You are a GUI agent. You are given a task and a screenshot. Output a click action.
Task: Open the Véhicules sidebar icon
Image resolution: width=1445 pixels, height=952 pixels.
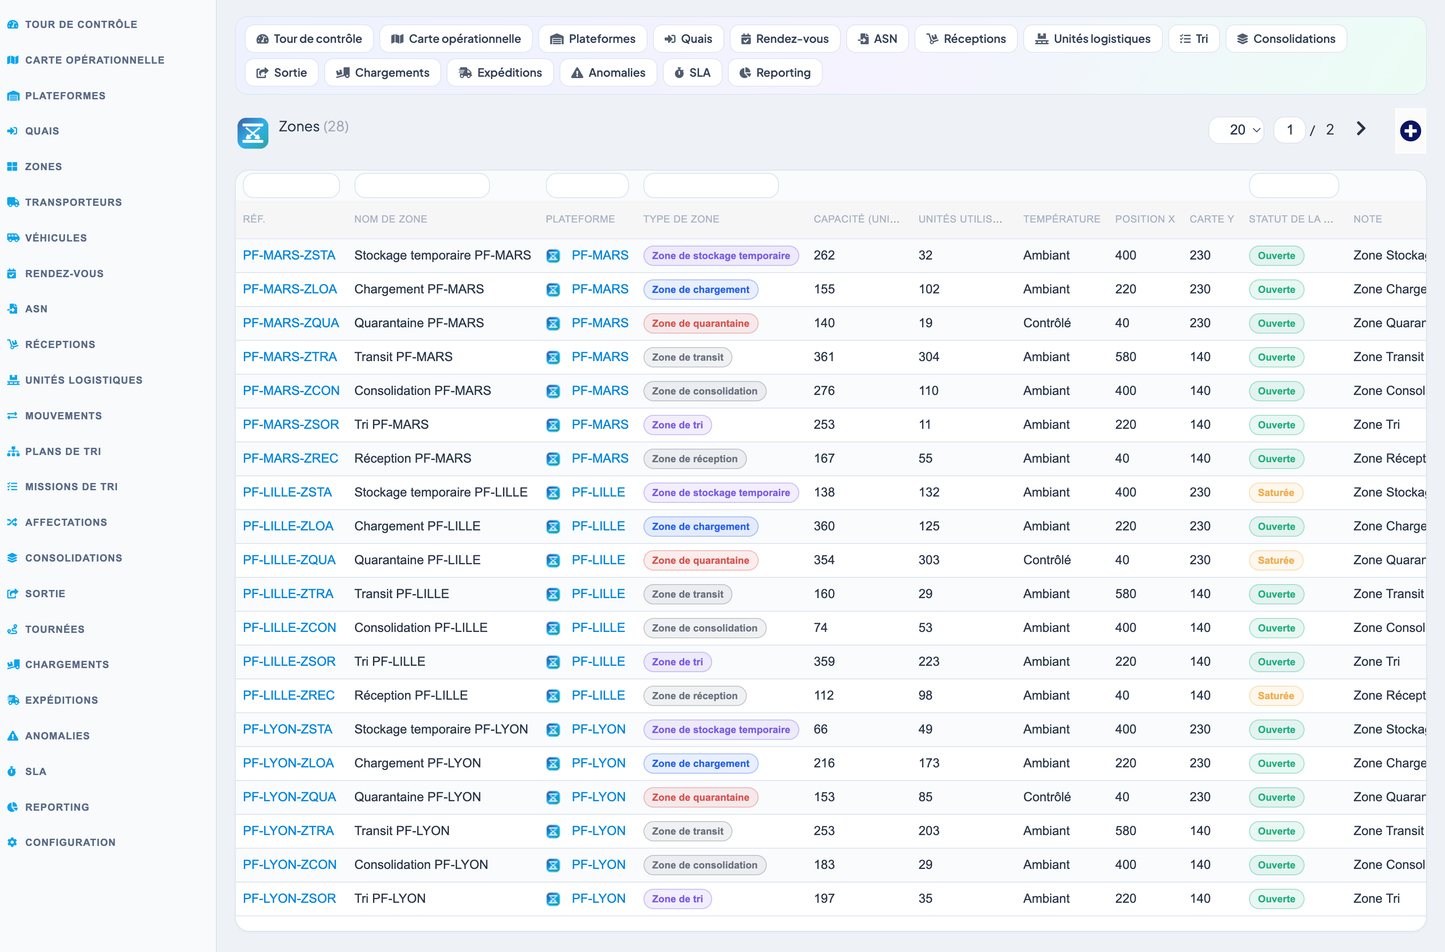[13, 238]
